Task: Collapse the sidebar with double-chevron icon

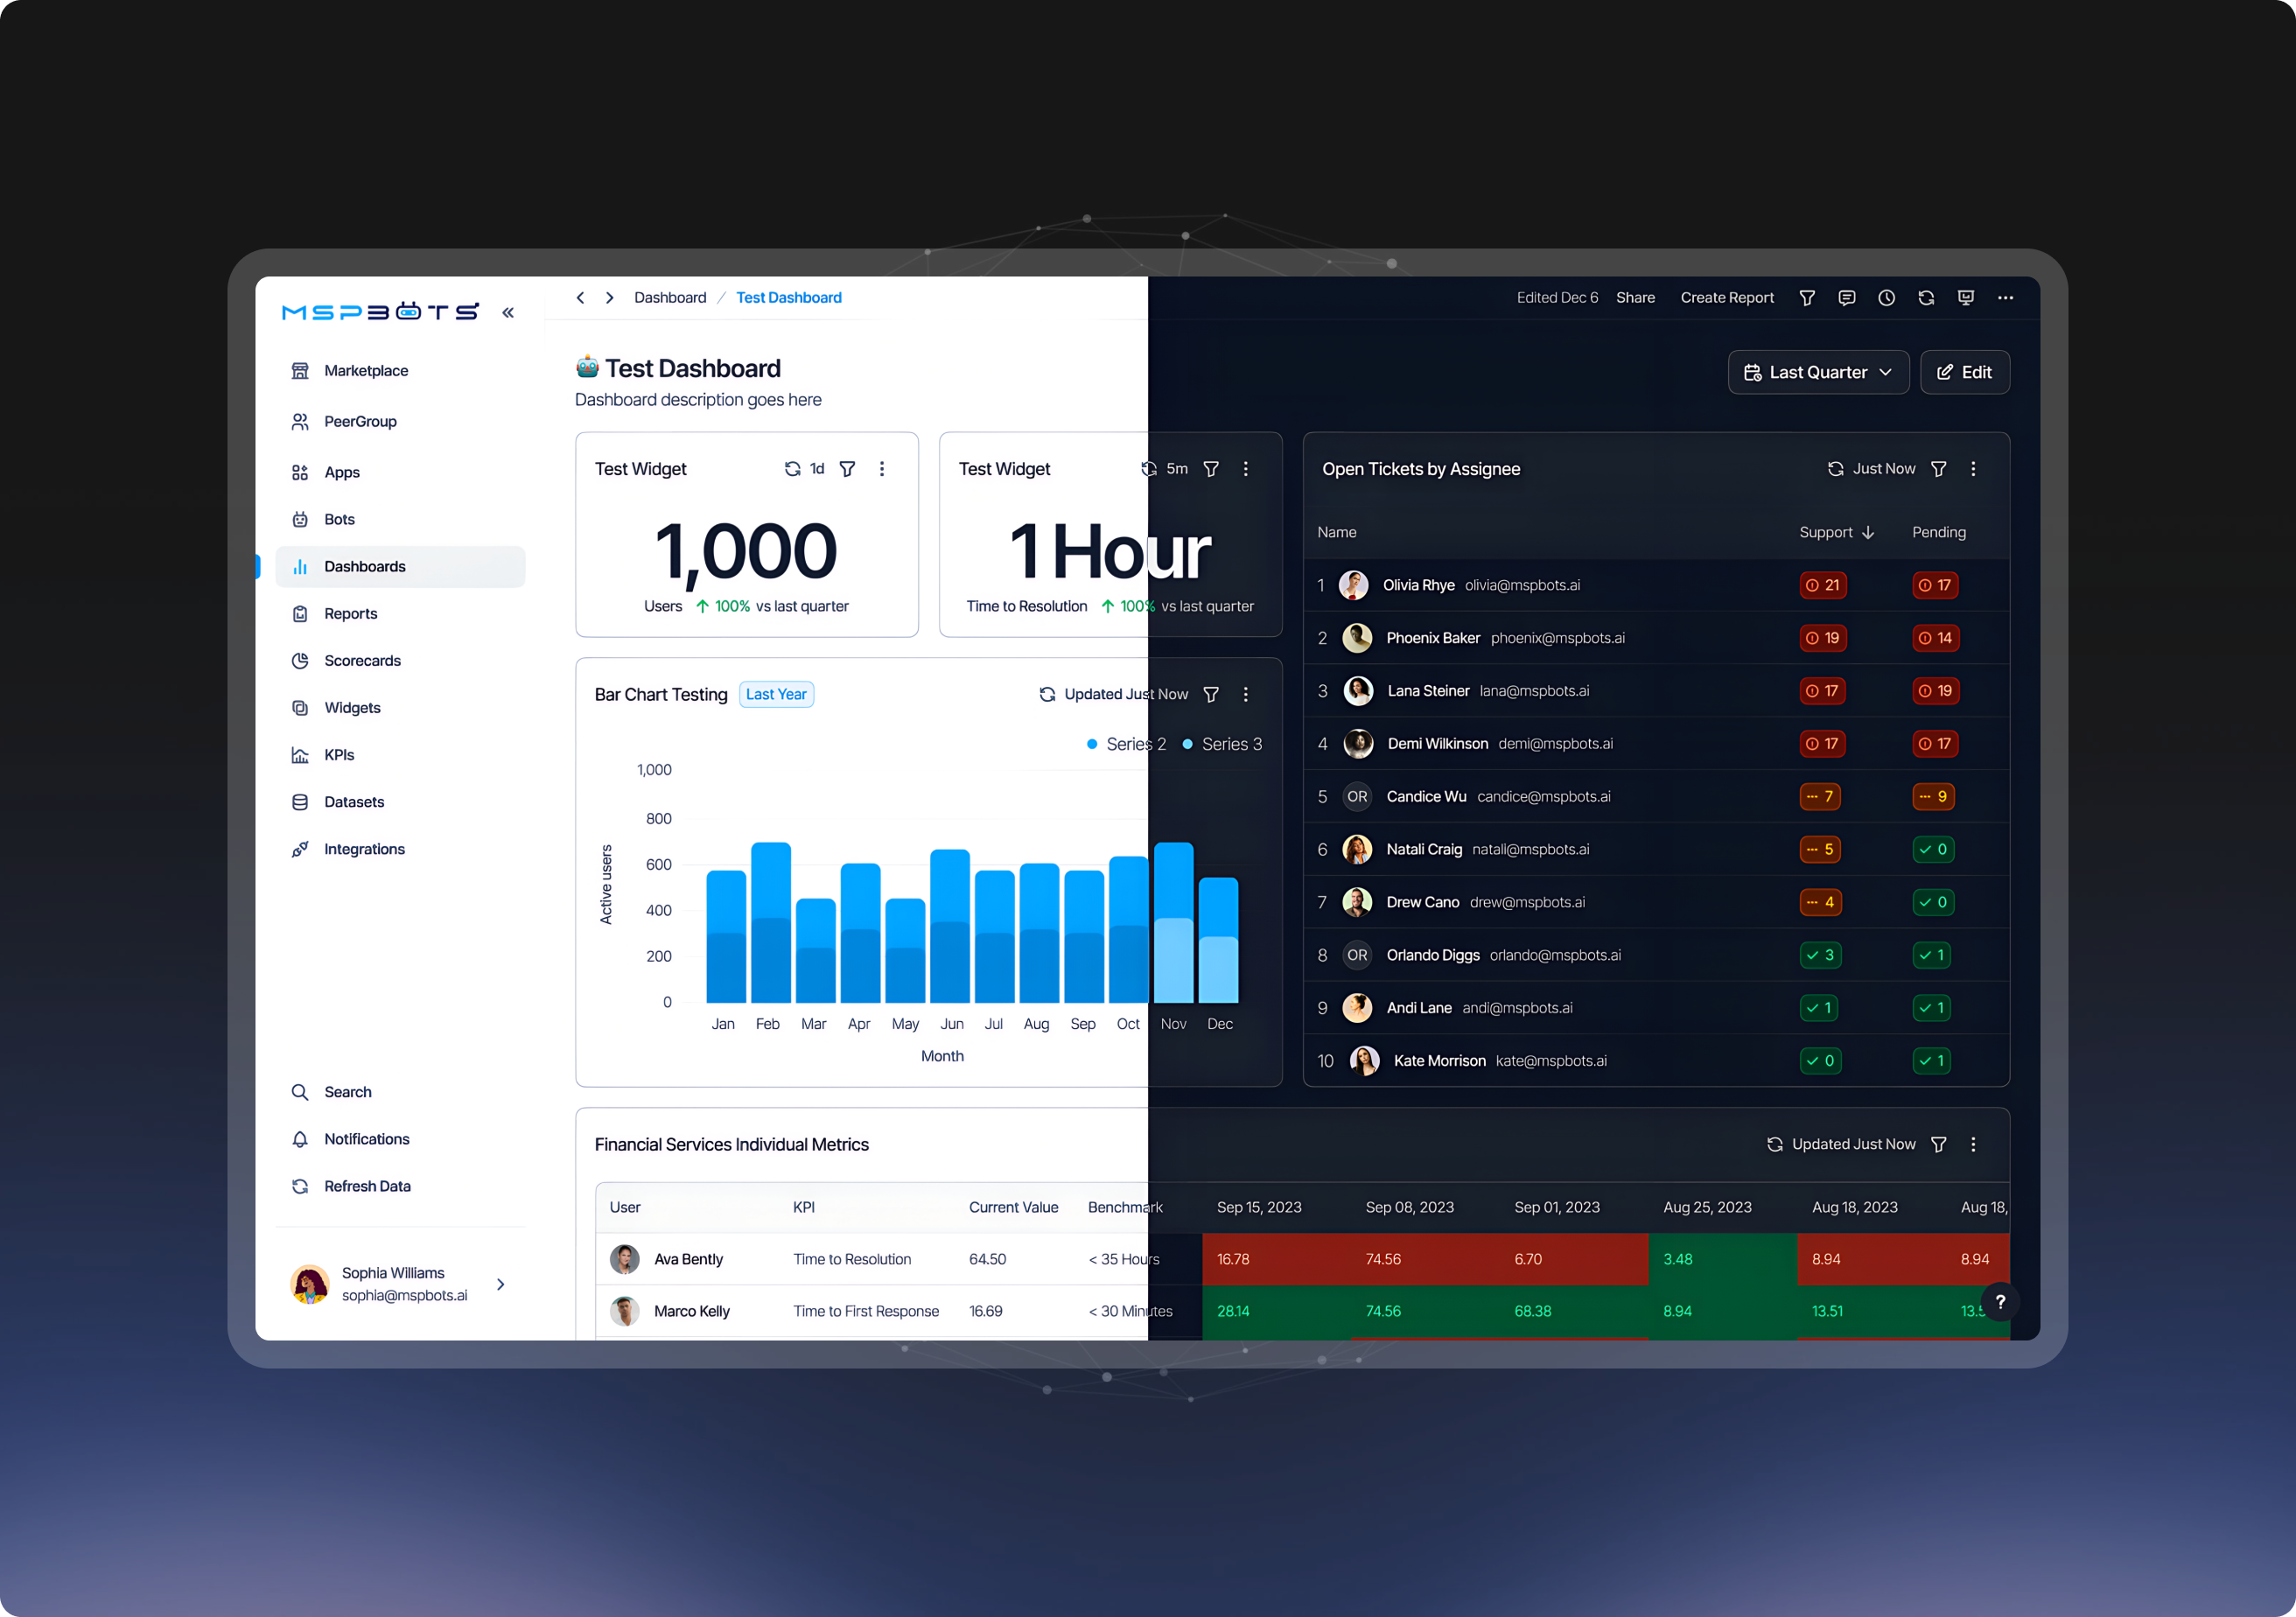Action: 508,313
